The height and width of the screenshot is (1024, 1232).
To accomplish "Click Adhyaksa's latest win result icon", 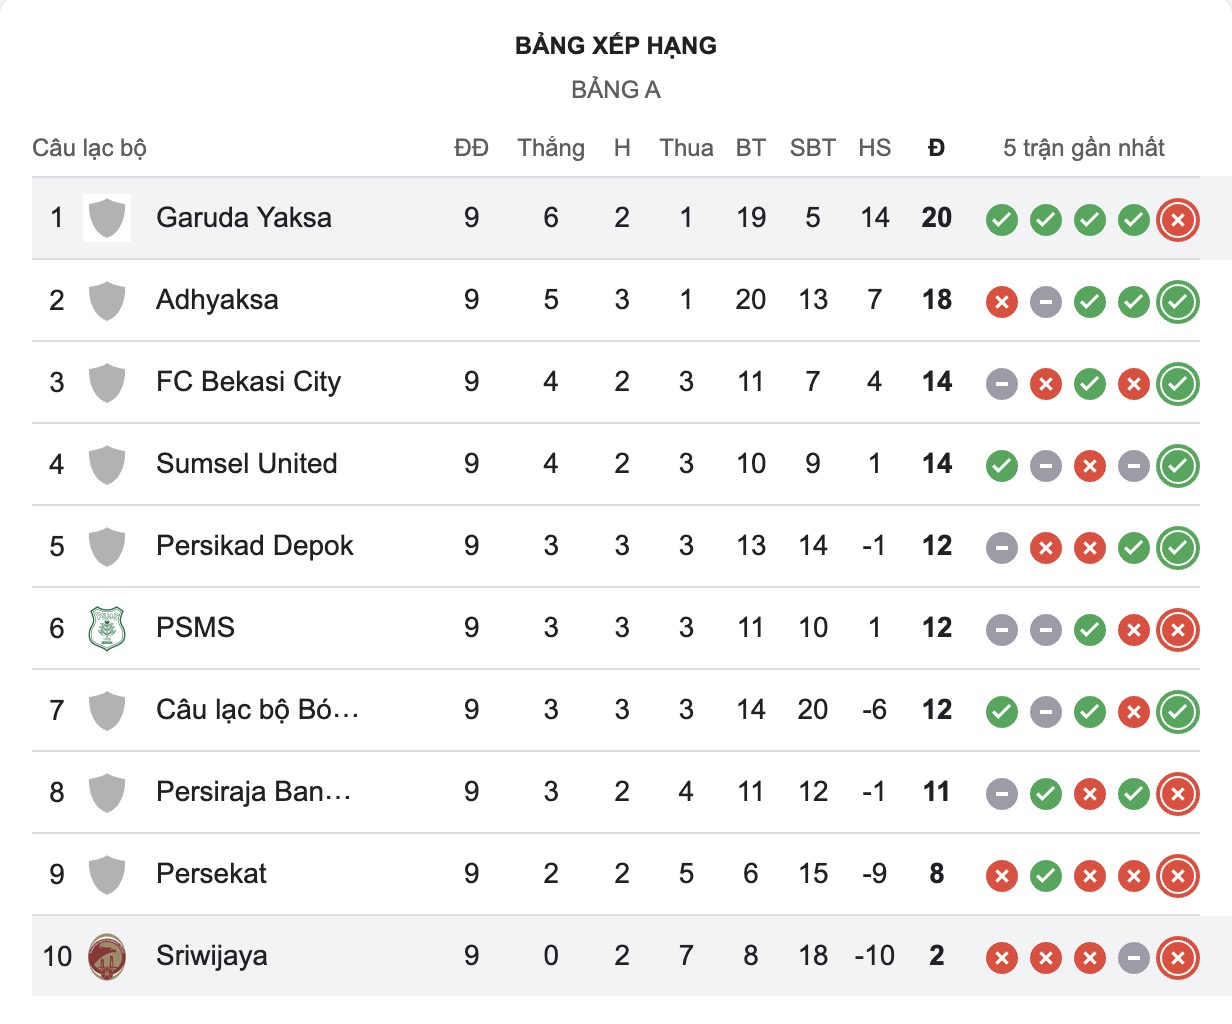I will (x=1177, y=301).
